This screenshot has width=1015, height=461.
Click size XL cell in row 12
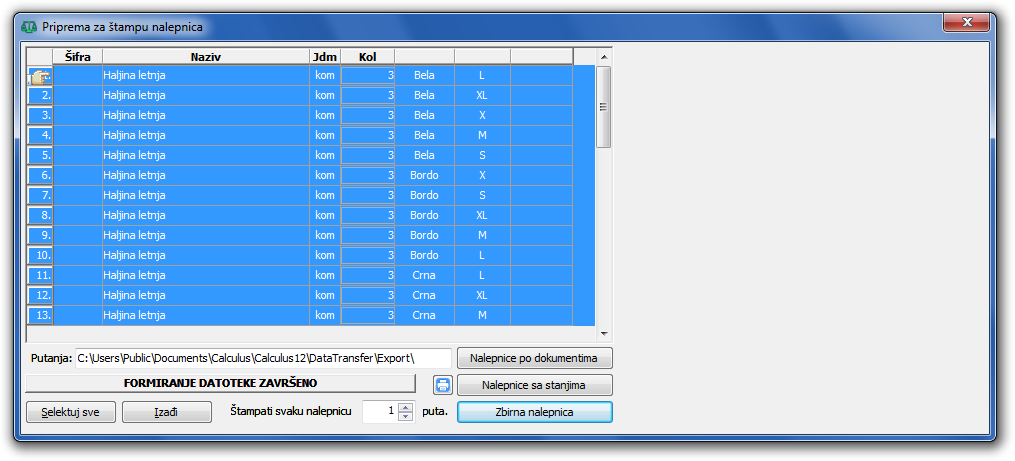point(482,296)
